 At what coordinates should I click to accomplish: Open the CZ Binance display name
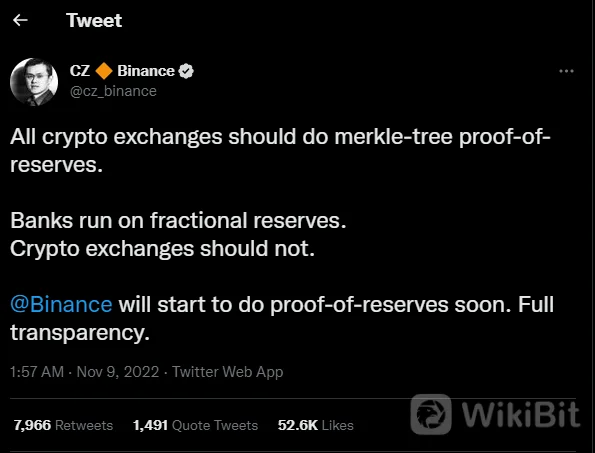point(122,71)
